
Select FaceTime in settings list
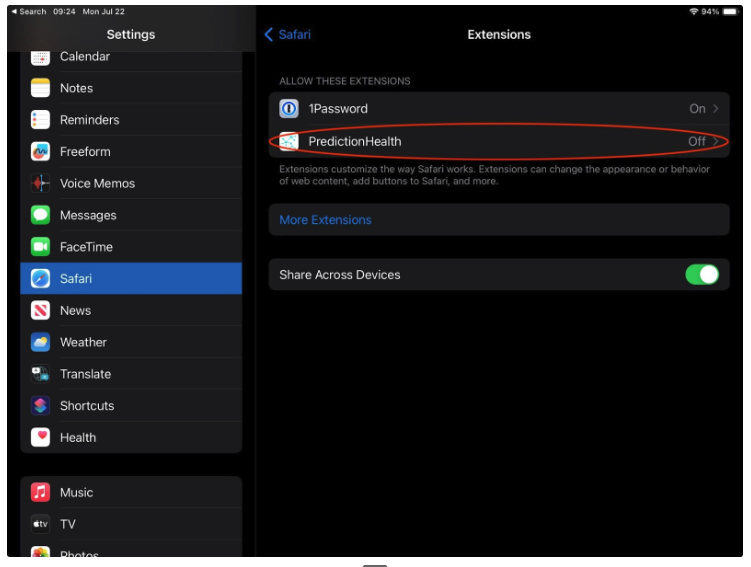coord(131,247)
